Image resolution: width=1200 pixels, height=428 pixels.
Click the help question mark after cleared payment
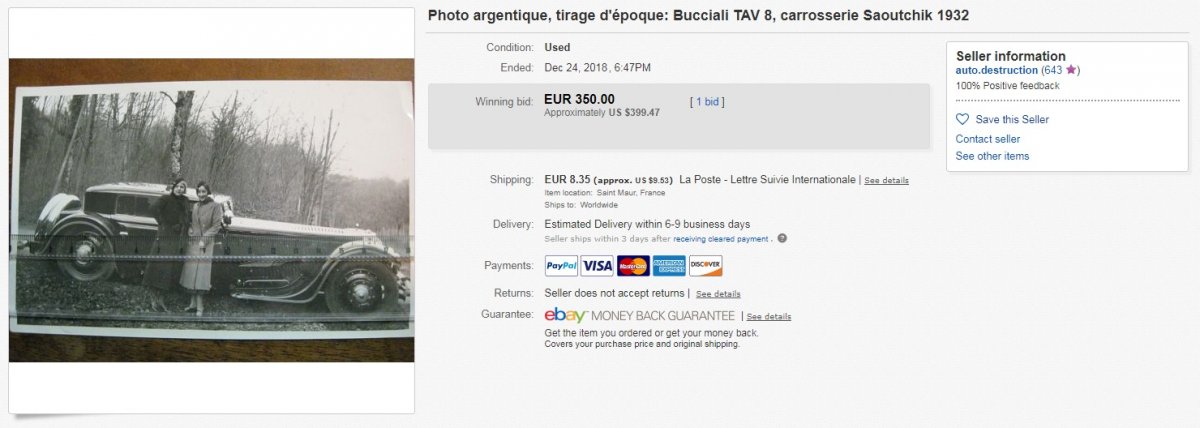pos(782,238)
